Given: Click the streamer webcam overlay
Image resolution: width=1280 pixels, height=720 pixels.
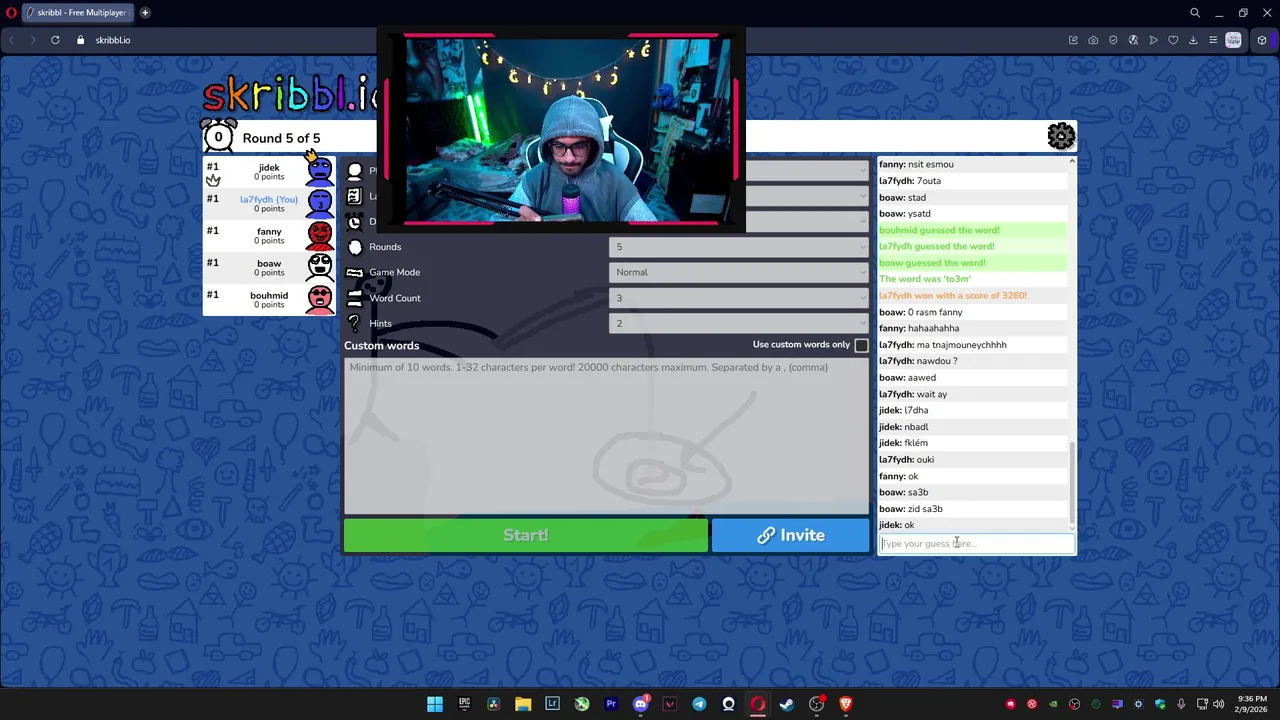Looking at the screenshot, I should point(561,130).
